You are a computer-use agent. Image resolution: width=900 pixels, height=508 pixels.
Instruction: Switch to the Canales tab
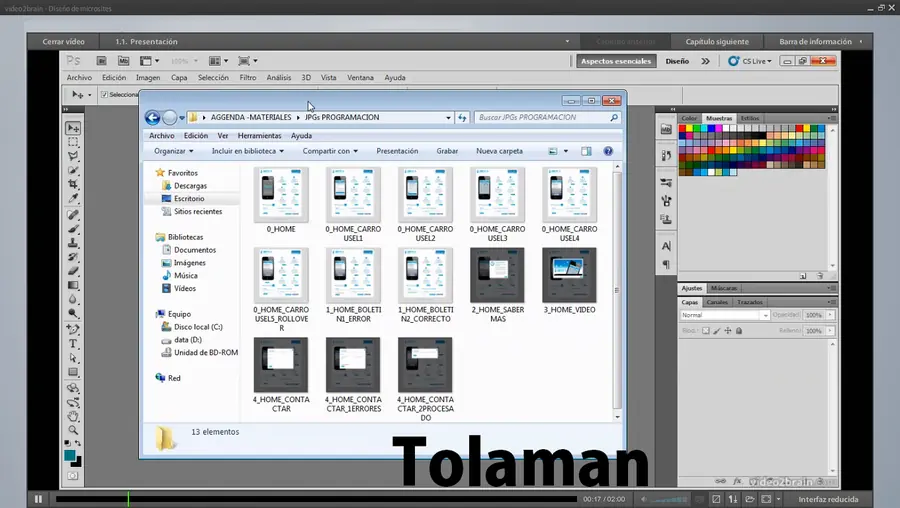click(x=717, y=302)
